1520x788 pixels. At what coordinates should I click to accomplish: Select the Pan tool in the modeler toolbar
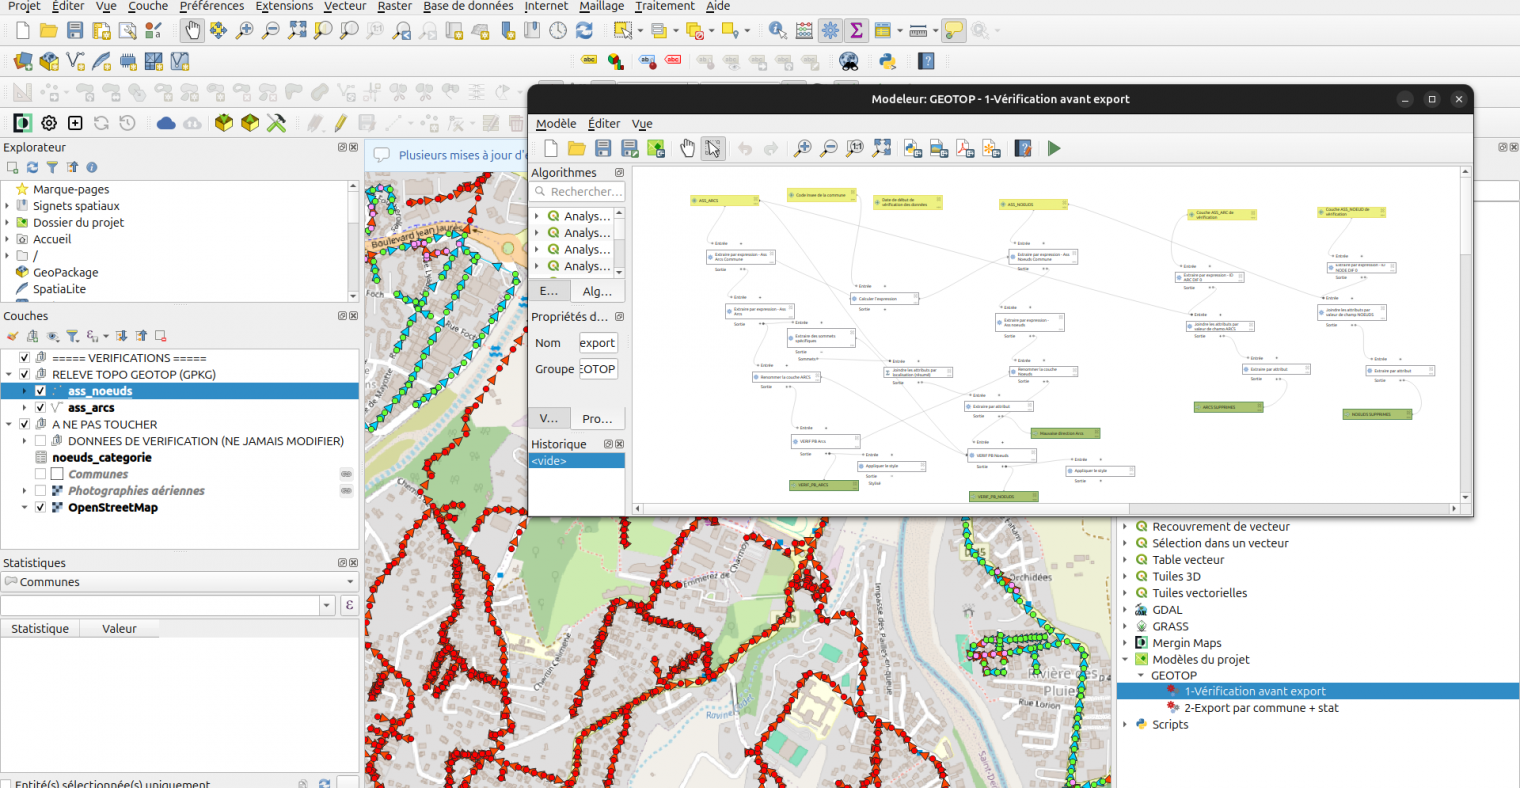pos(687,149)
